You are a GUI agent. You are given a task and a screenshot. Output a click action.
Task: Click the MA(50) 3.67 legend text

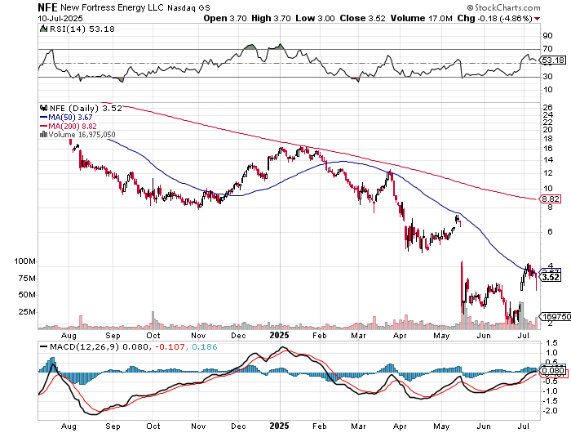pyautogui.click(x=70, y=117)
